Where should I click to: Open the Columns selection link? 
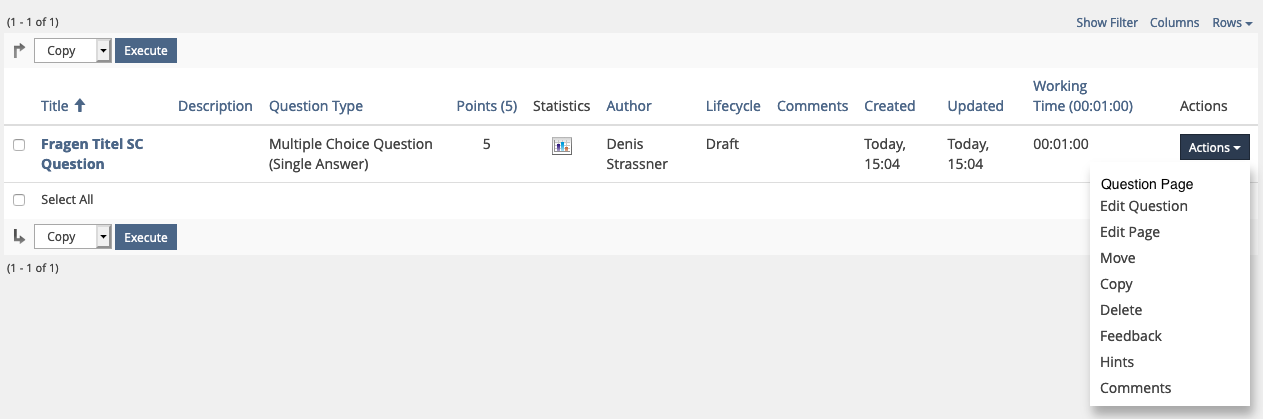coord(1174,23)
